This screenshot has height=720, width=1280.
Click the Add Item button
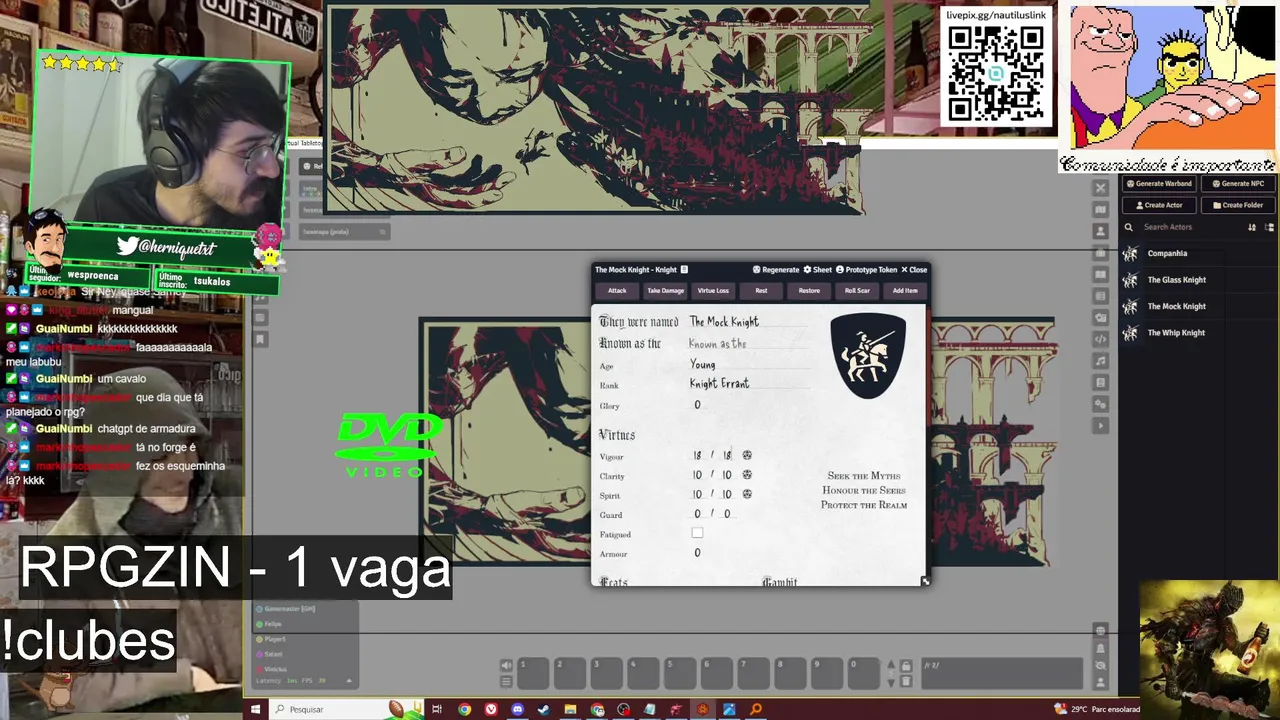(x=905, y=291)
